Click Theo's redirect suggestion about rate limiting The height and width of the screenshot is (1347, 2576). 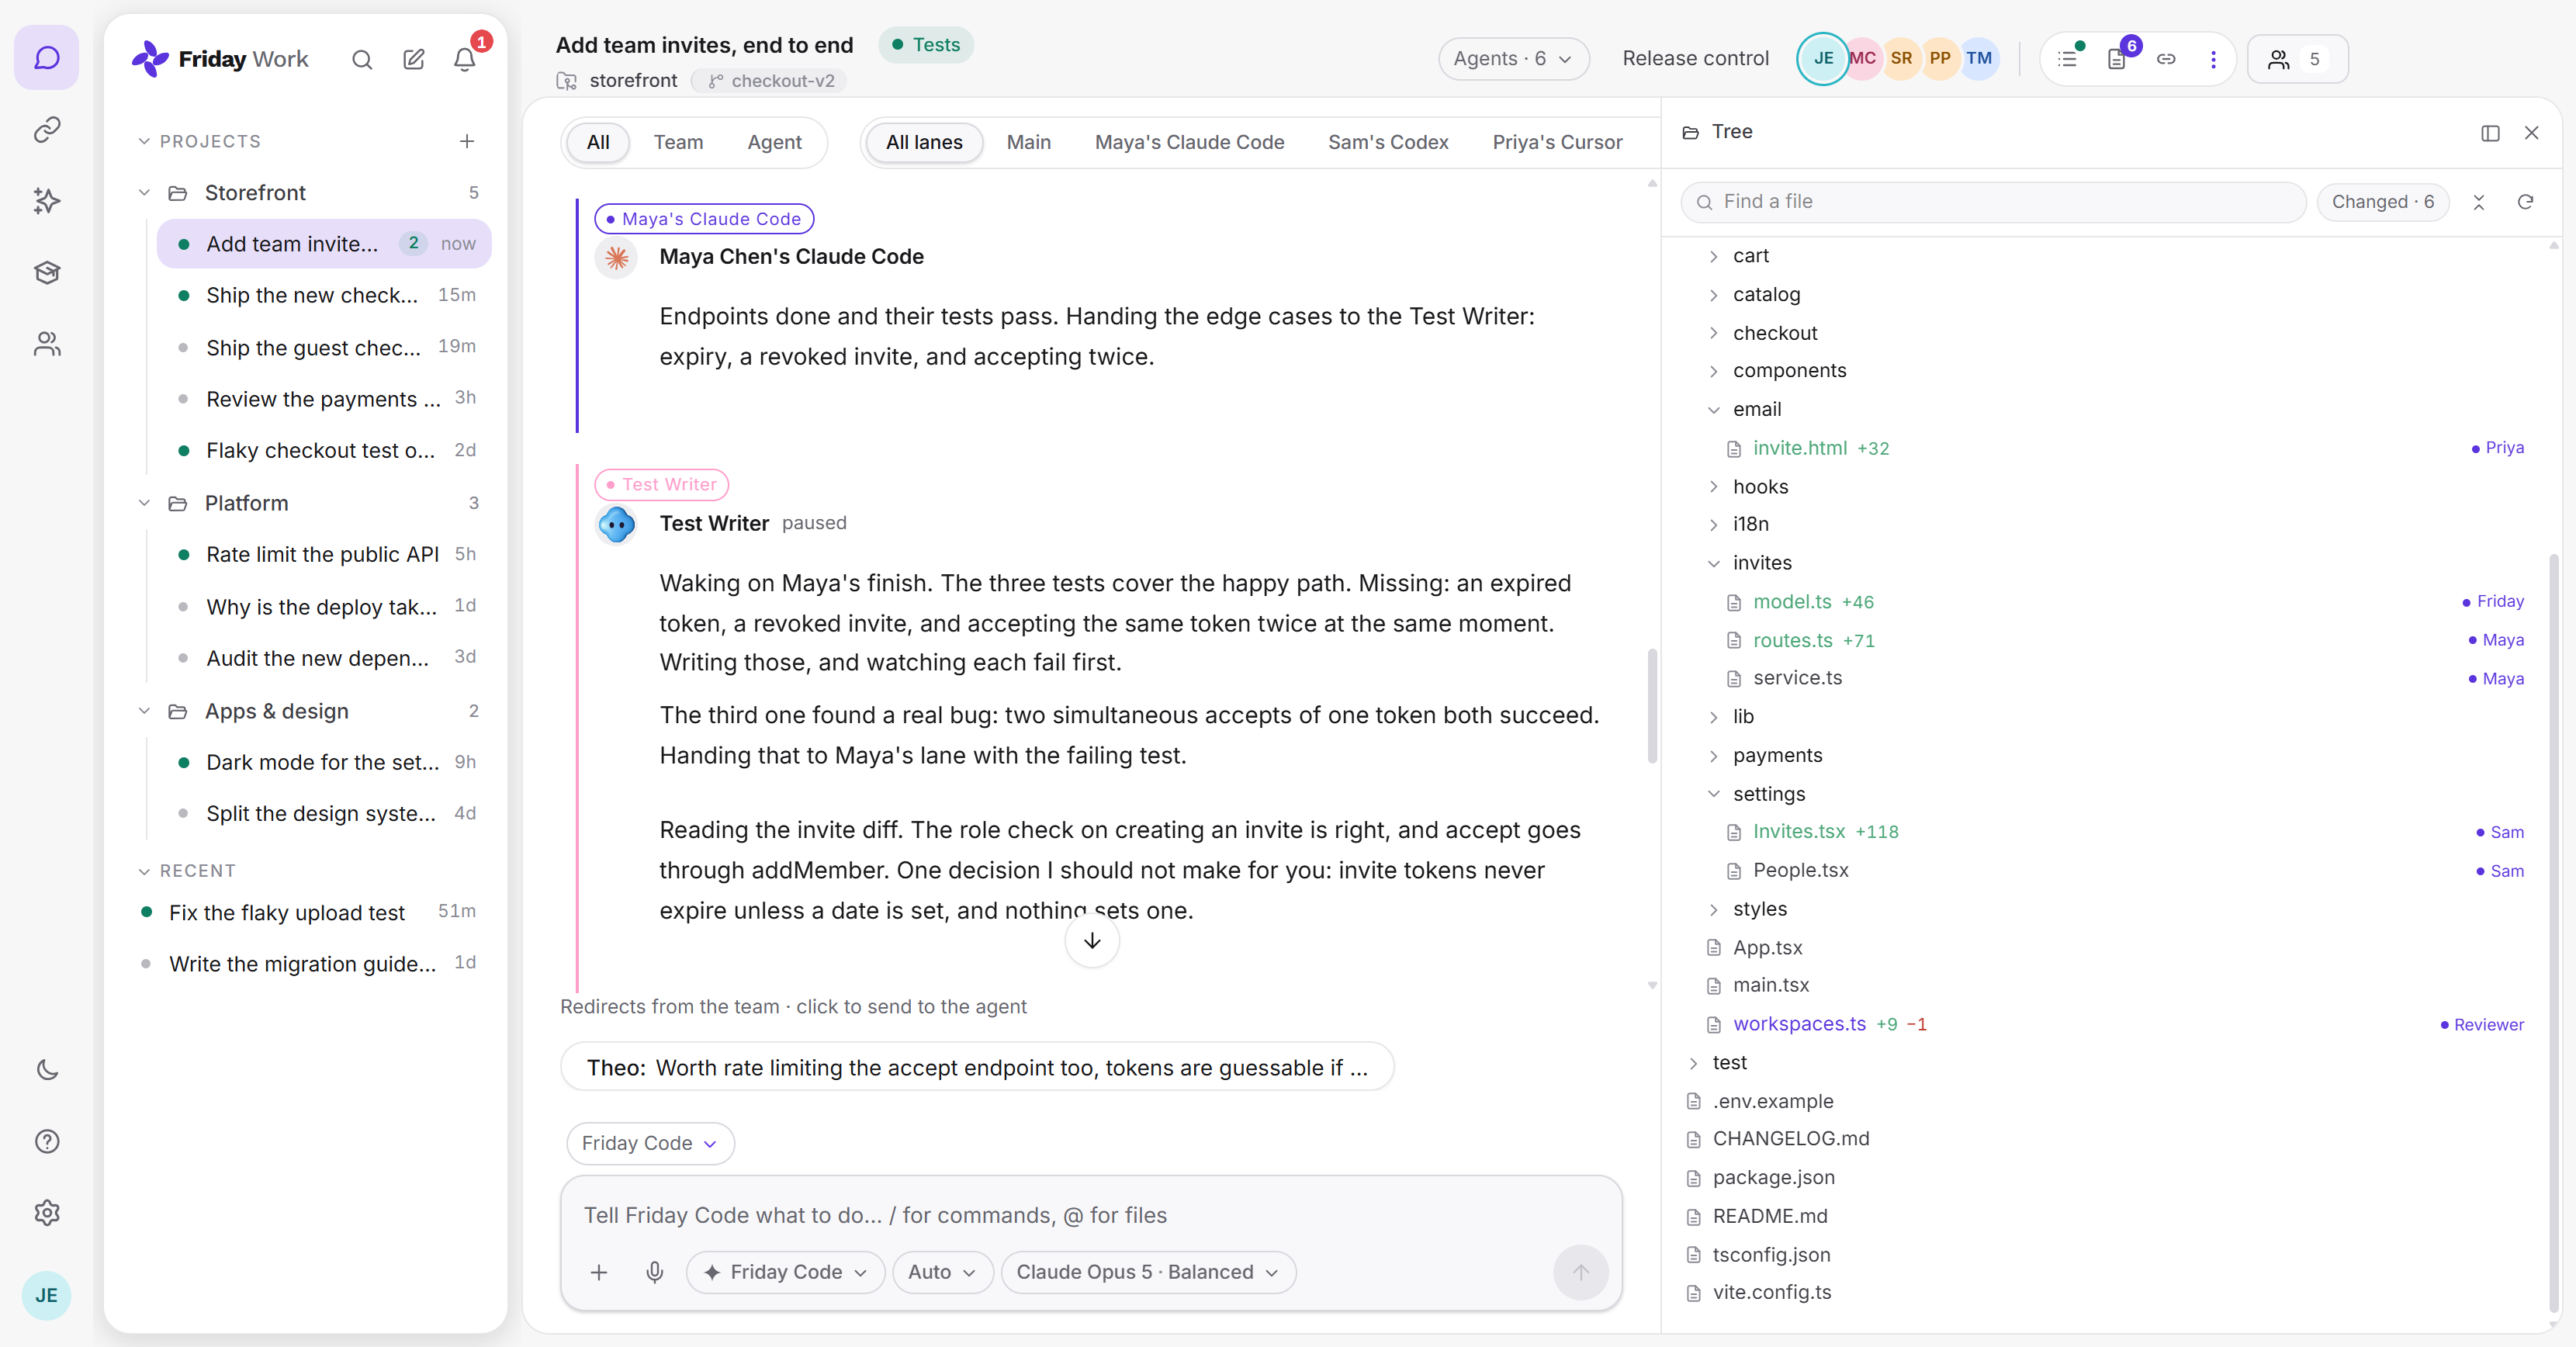point(977,1067)
